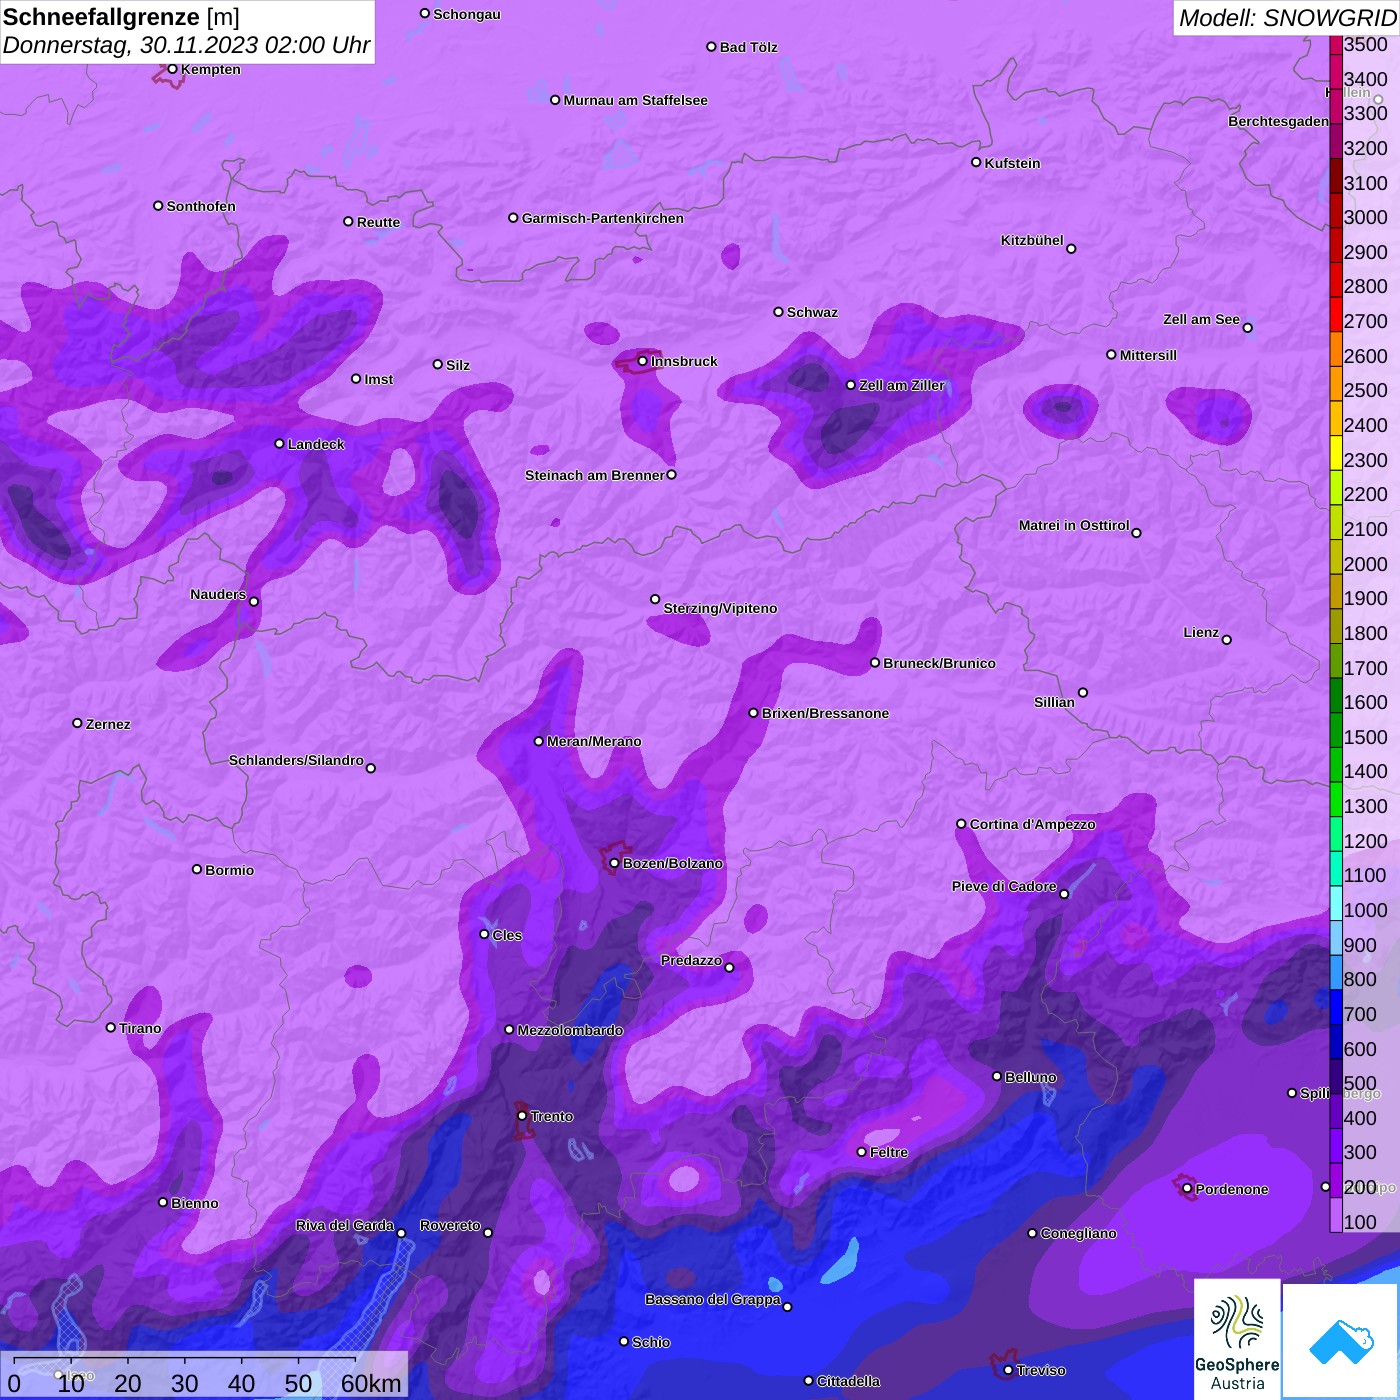Click the Bassano del Grappa label

click(x=713, y=1299)
